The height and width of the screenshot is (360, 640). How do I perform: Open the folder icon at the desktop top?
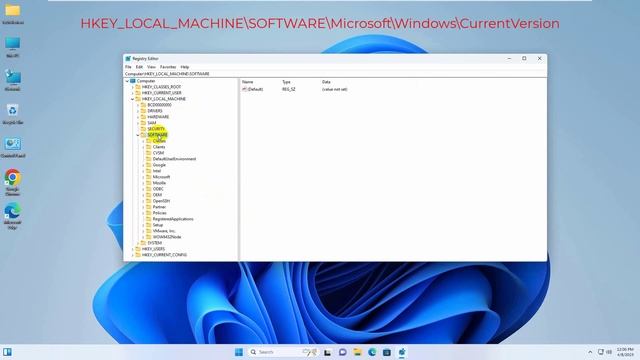point(13,13)
